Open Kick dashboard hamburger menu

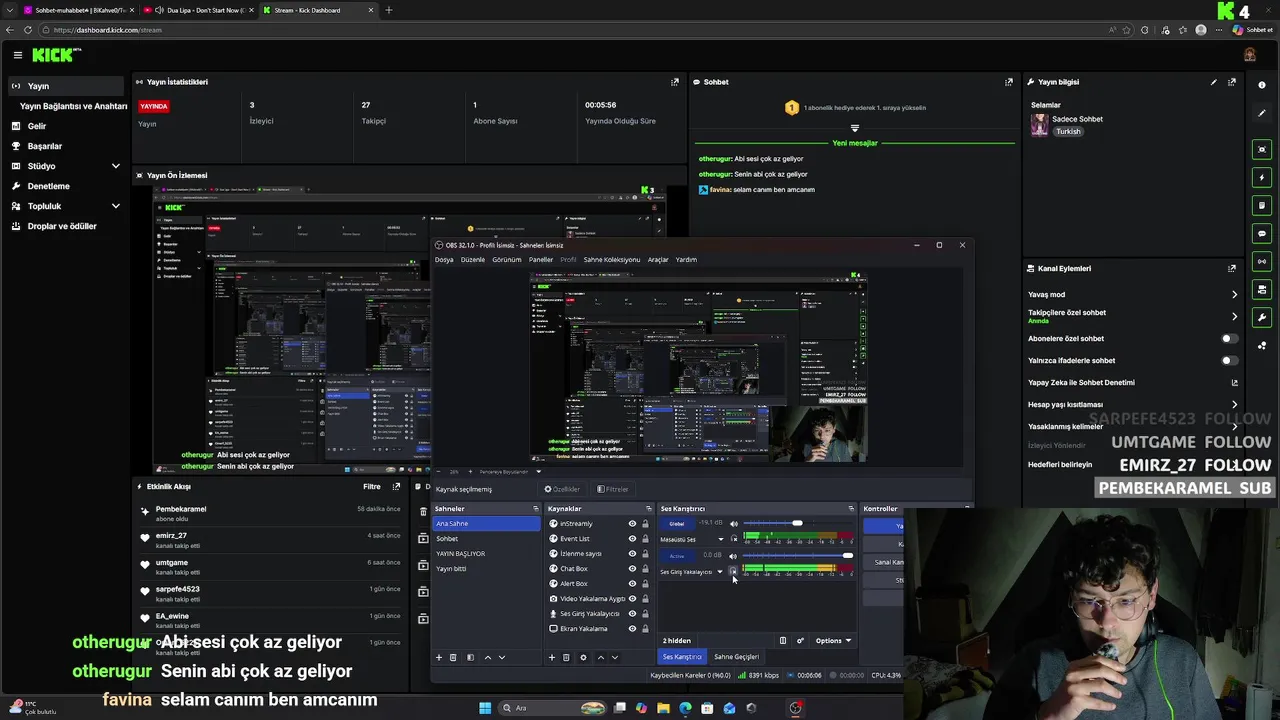click(x=17, y=55)
